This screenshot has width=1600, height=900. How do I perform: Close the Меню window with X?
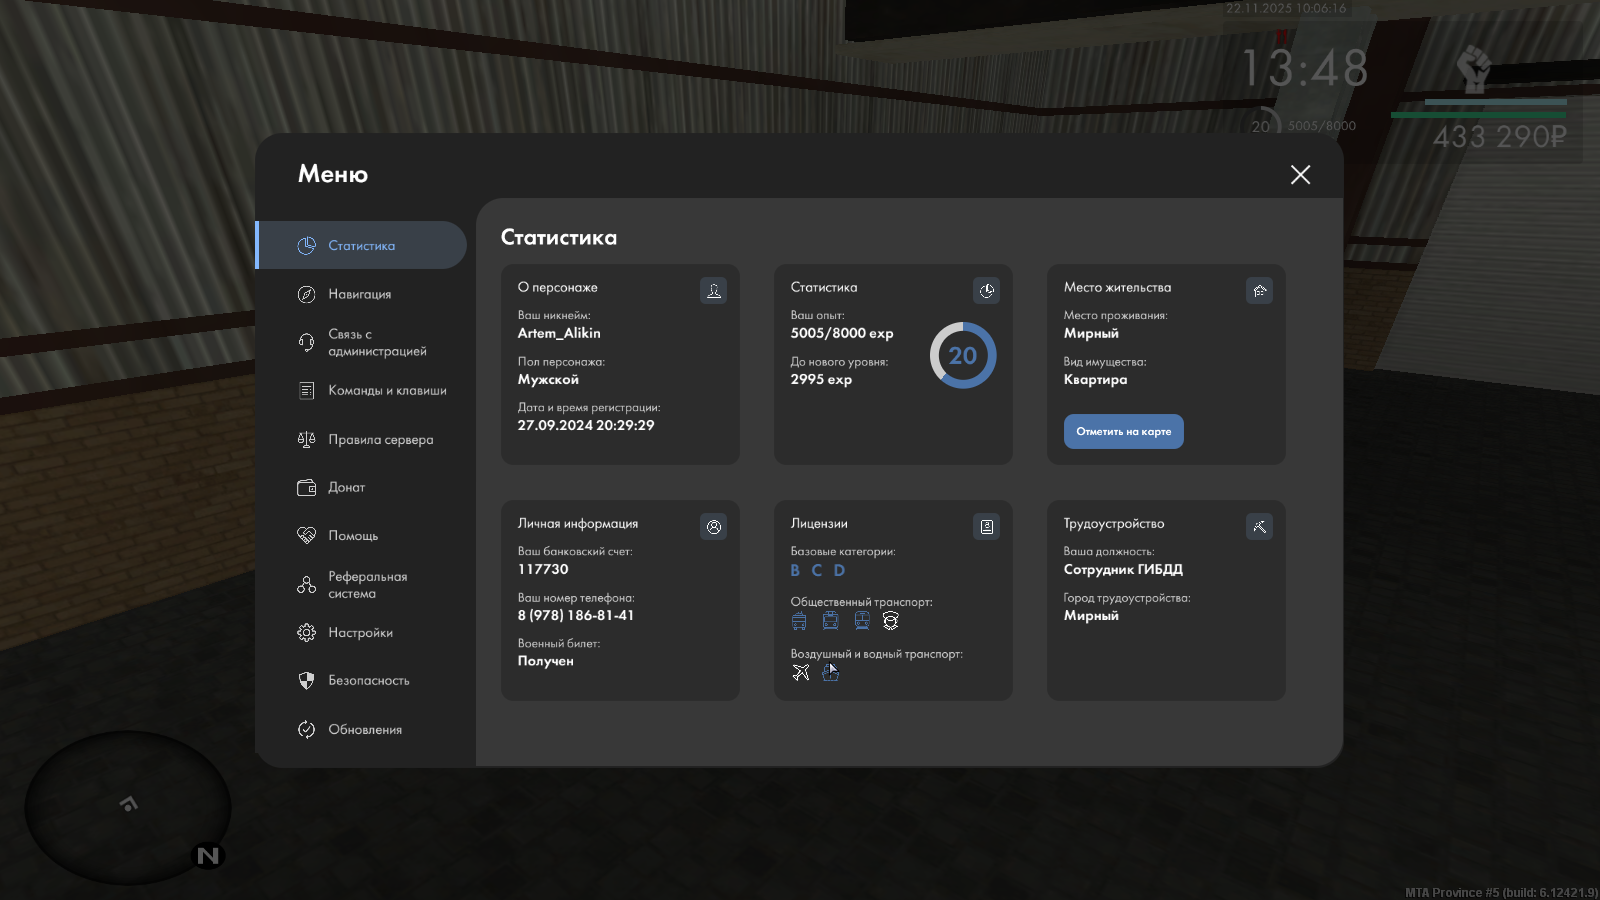[1300, 175]
